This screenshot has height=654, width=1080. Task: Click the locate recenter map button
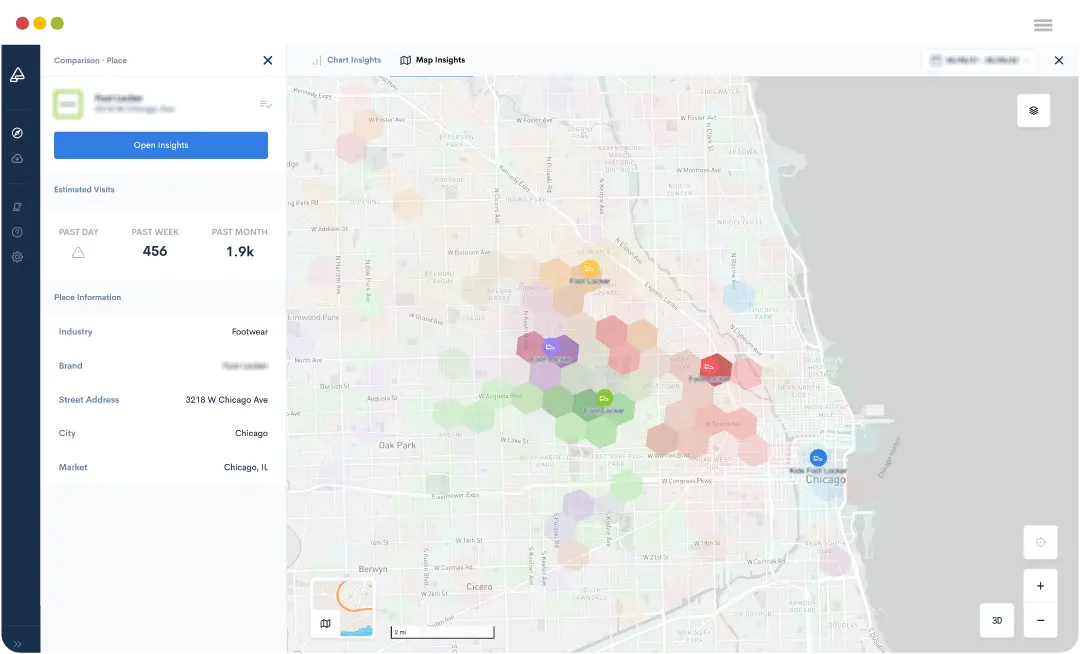[1040, 542]
